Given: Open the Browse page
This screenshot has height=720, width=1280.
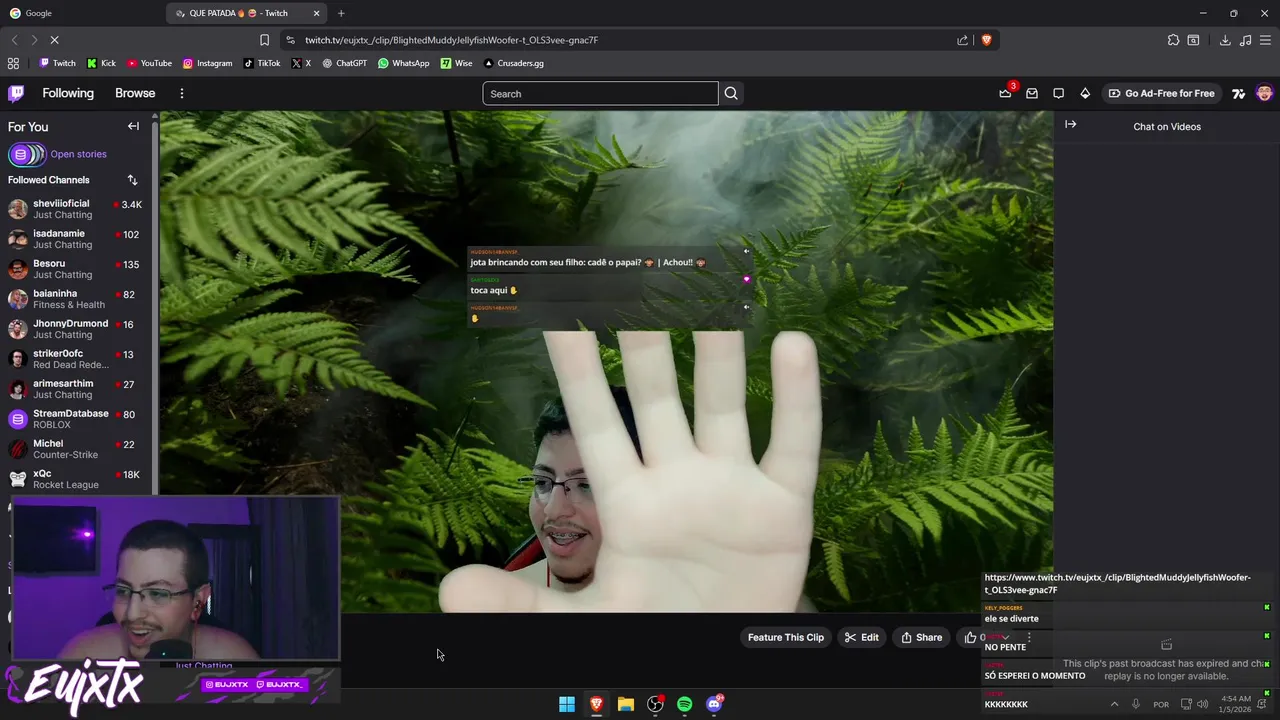Looking at the screenshot, I should pyautogui.click(x=135, y=93).
